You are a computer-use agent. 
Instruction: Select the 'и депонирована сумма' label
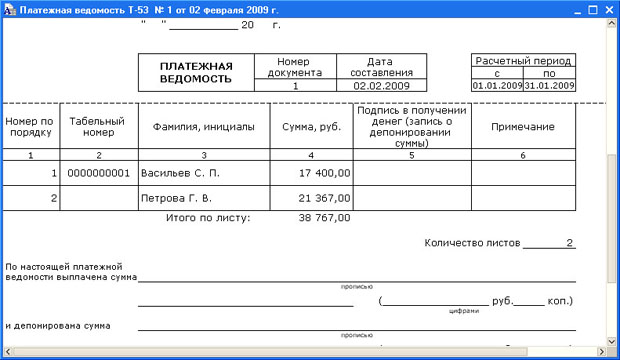coord(58,326)
